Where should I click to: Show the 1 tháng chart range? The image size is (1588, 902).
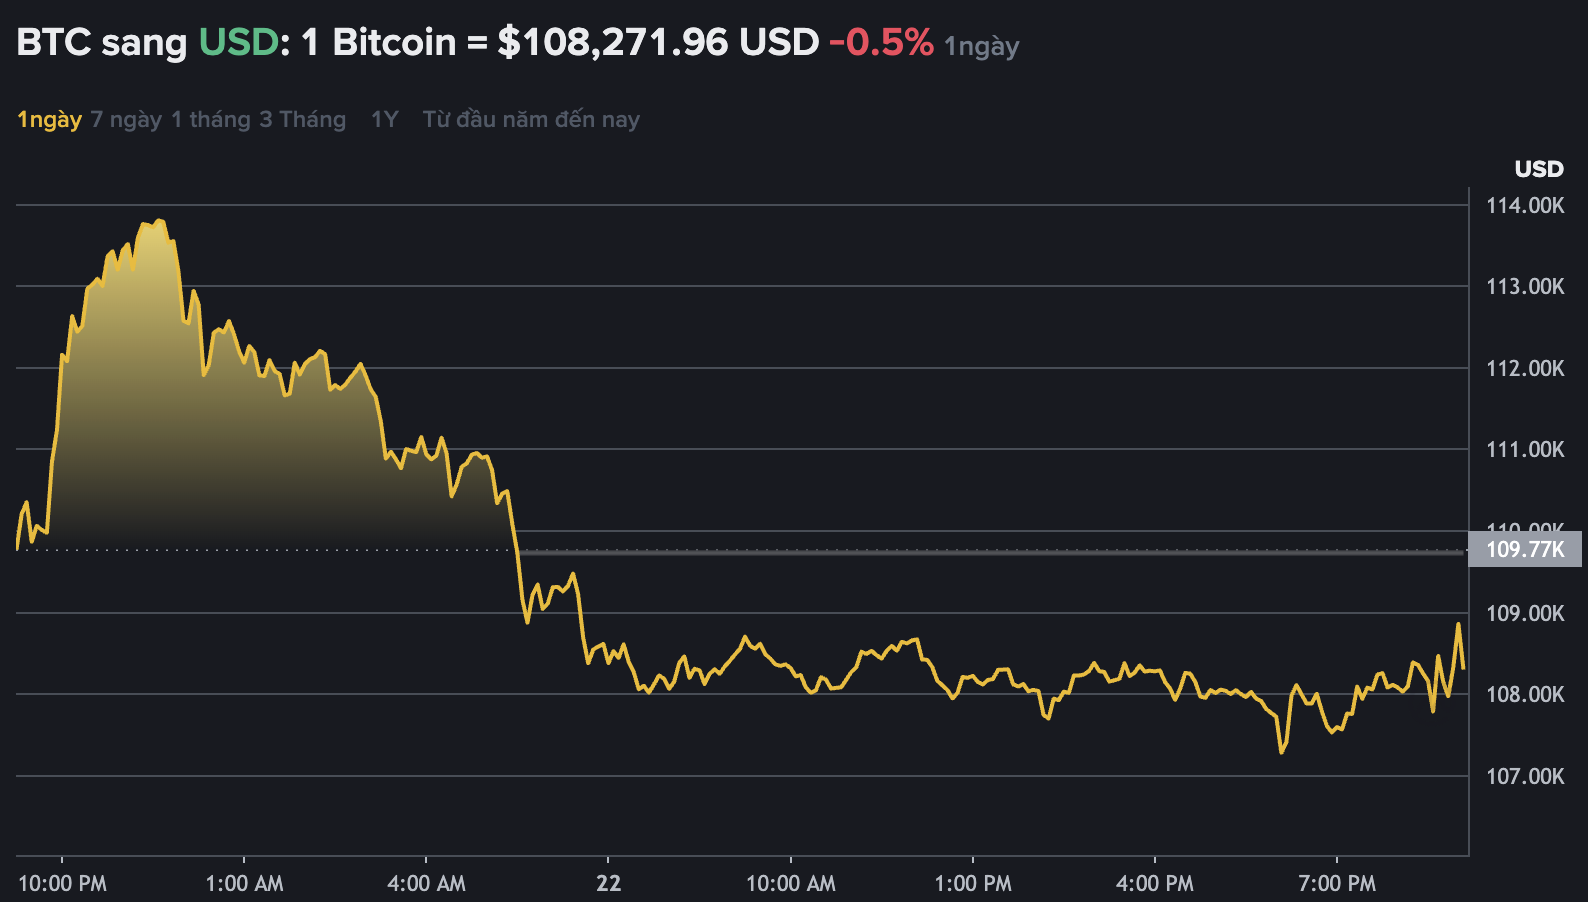point(210,120)
